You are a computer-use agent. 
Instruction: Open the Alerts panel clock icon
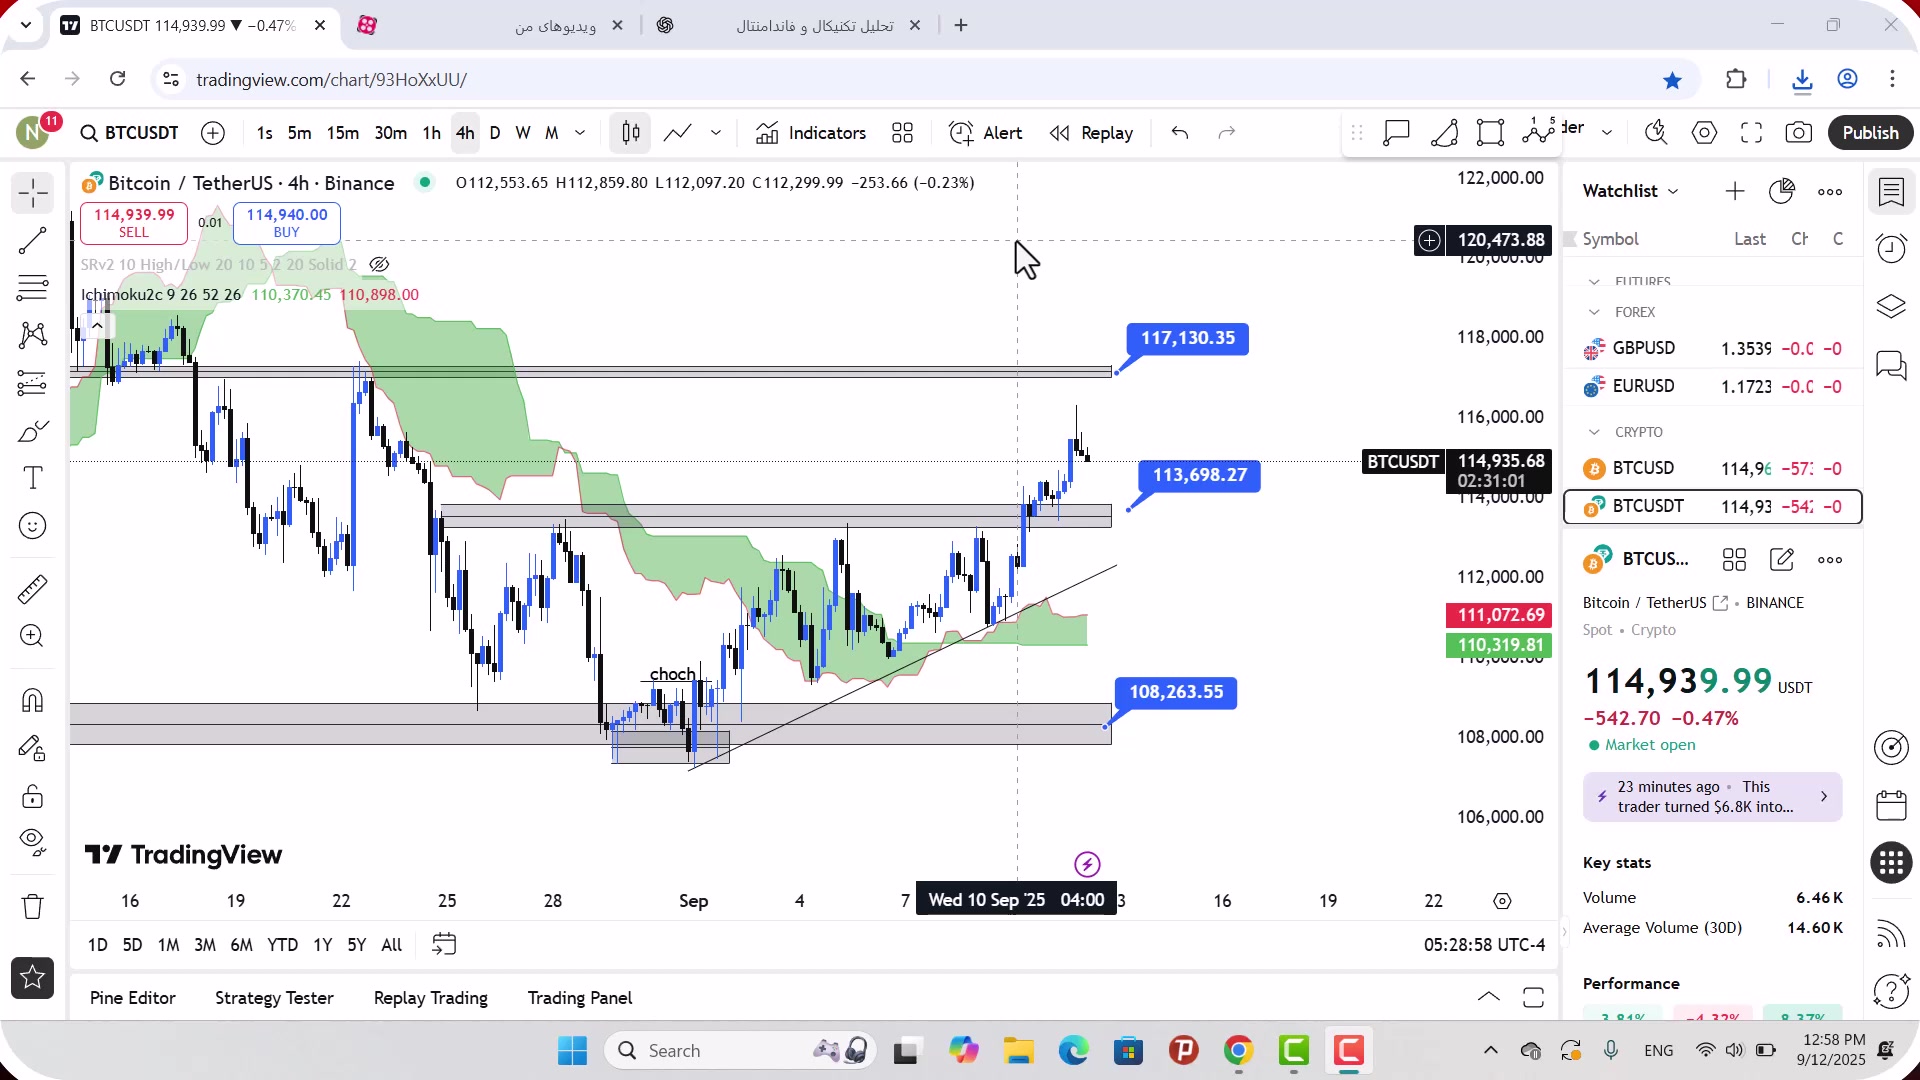1891,249
